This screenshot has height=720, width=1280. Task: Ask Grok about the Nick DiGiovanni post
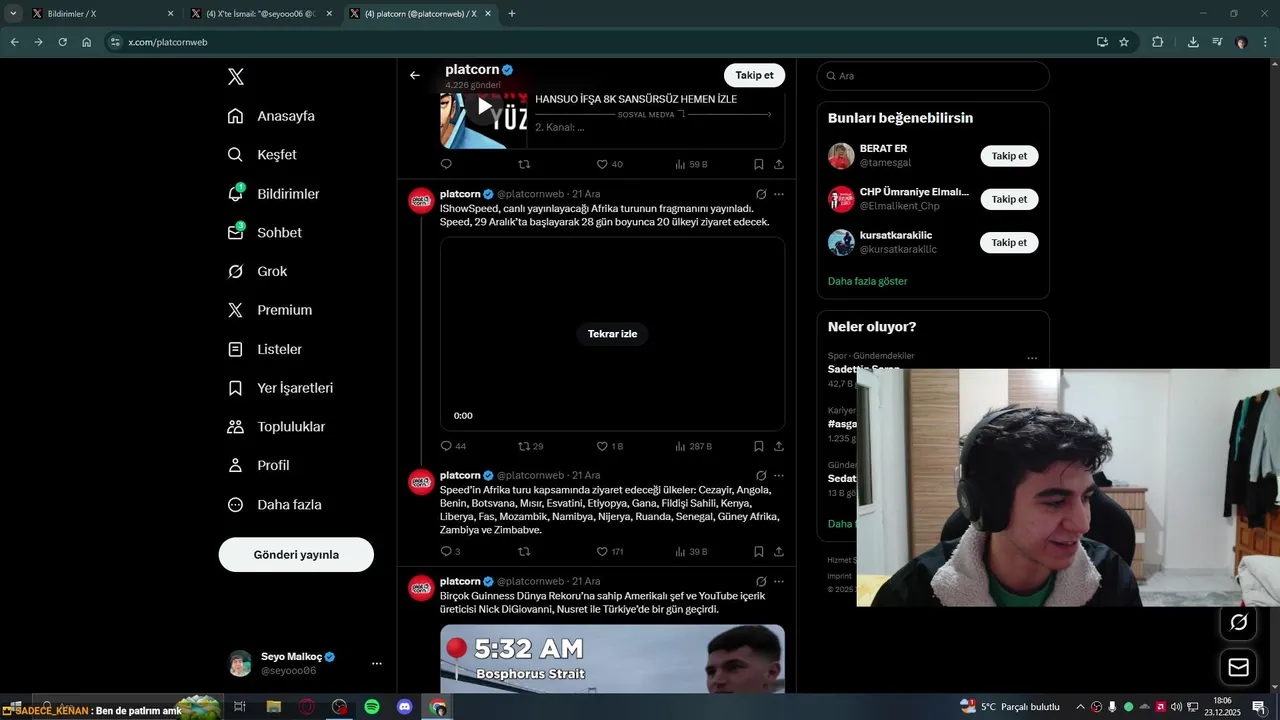tap(761, 581)
